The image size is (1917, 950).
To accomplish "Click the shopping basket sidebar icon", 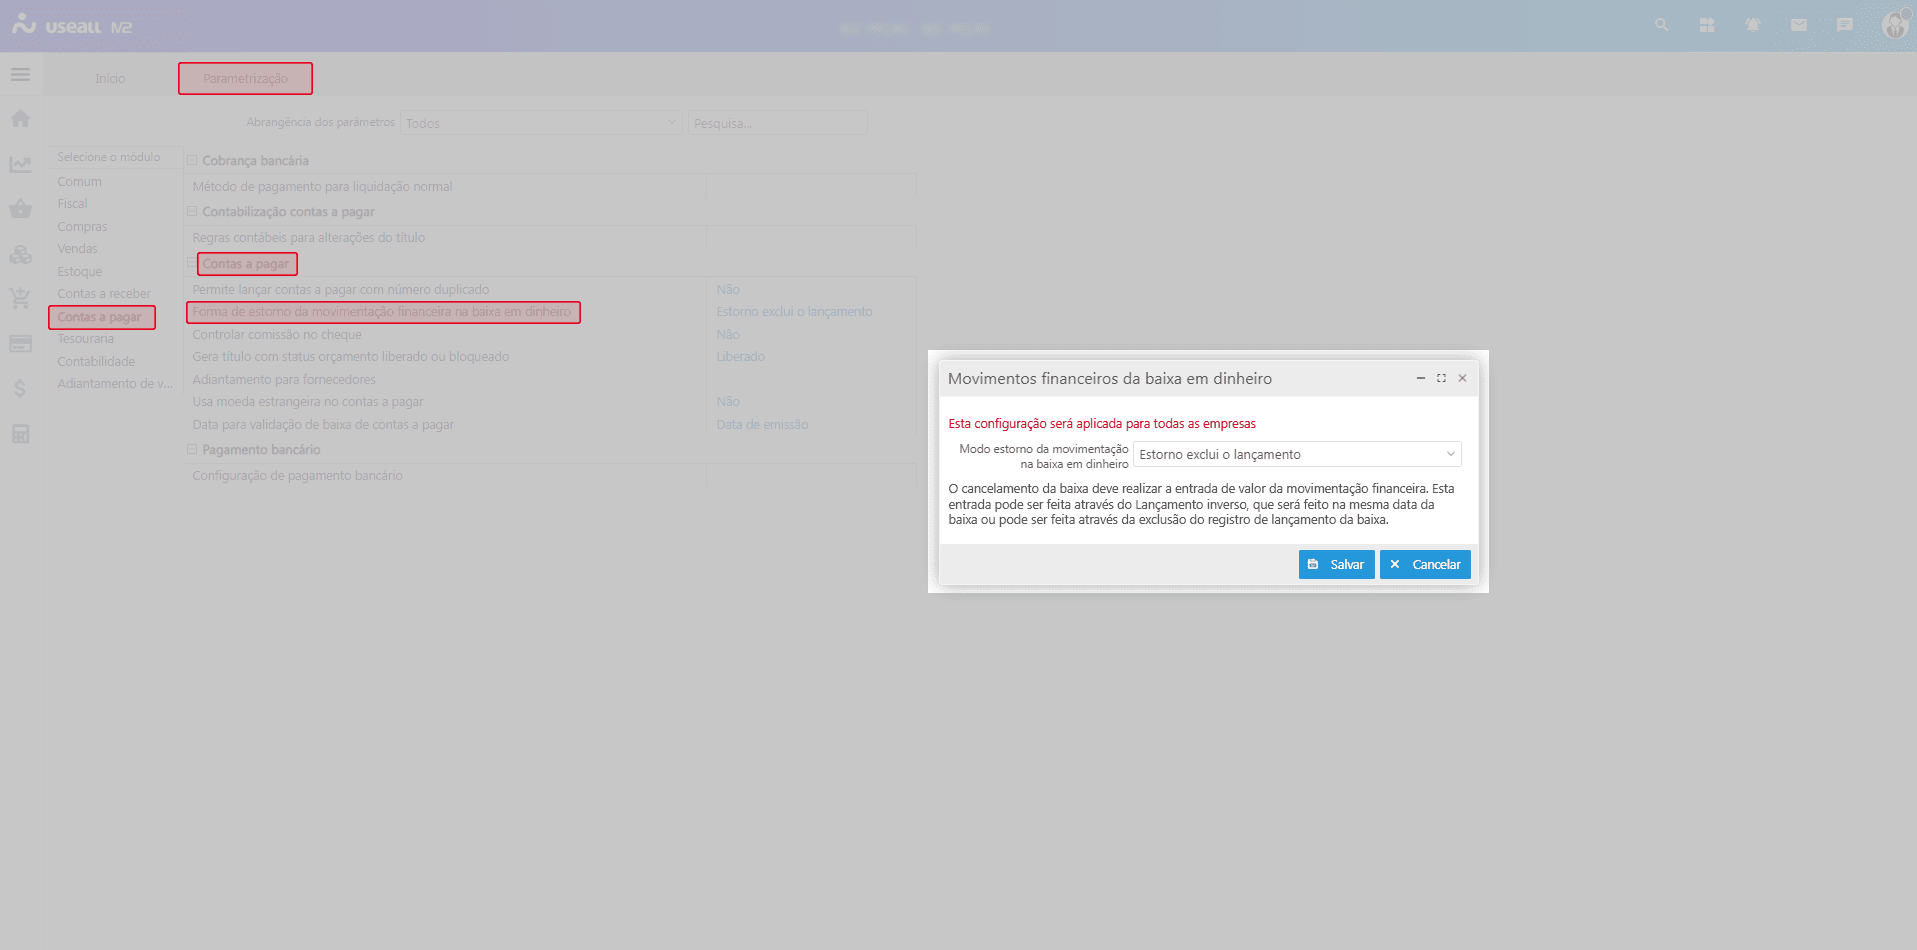I will [x=20, y=209].
